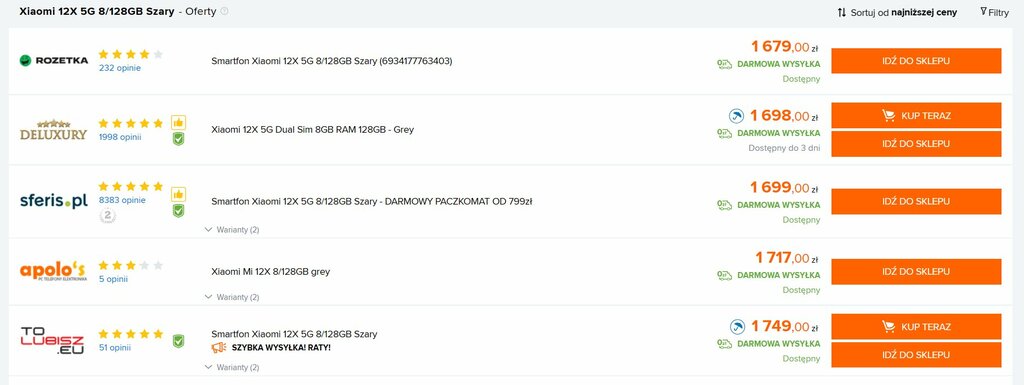Viewport: 1024px width, 385px height.
Task: Click the ToLubisz green shield badge
Action: 178,341
